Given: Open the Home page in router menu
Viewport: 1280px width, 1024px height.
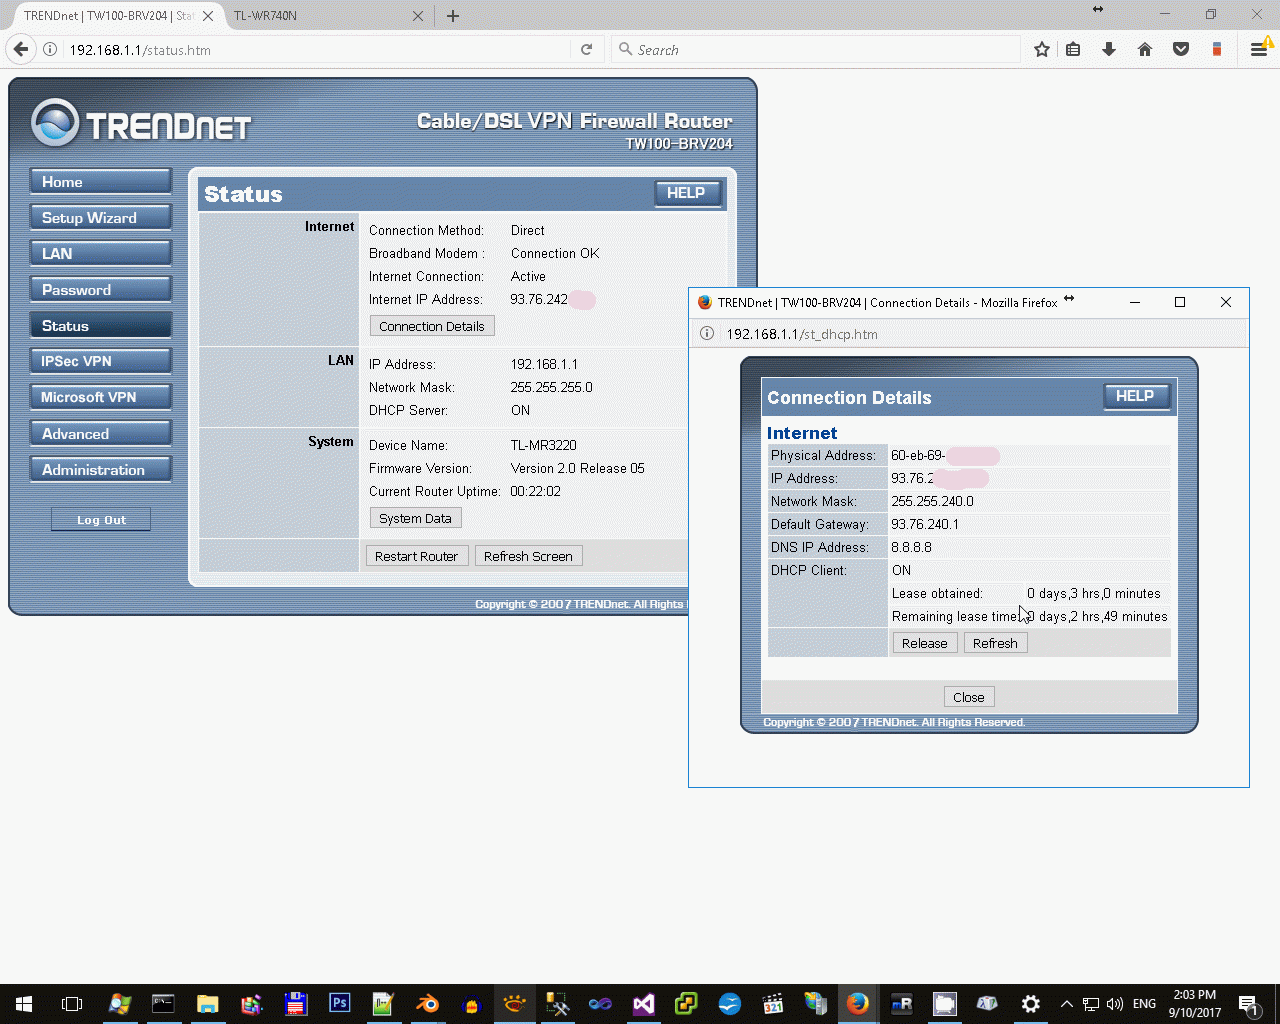Looking at the screenshot, I should pos(101,182).
